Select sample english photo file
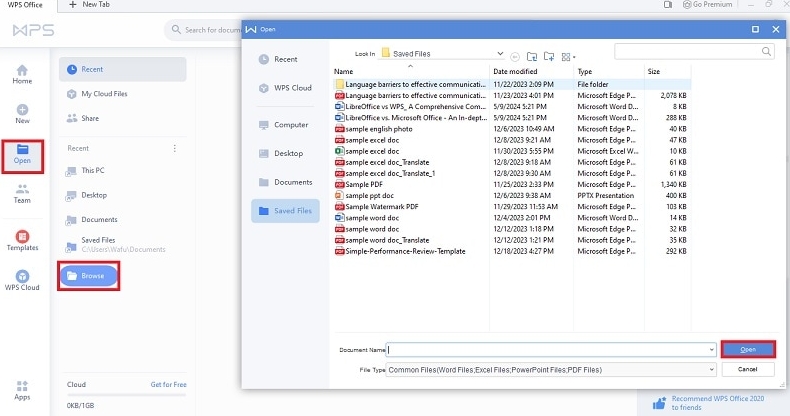790x416 pixels. [511, 129]
